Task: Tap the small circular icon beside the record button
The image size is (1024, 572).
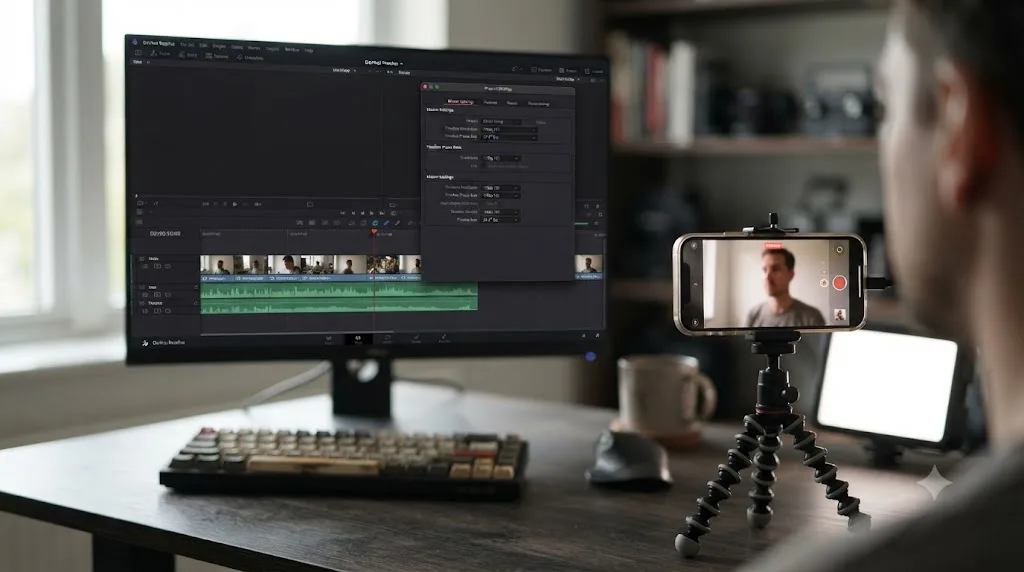Action: click(x=824, y=283)
